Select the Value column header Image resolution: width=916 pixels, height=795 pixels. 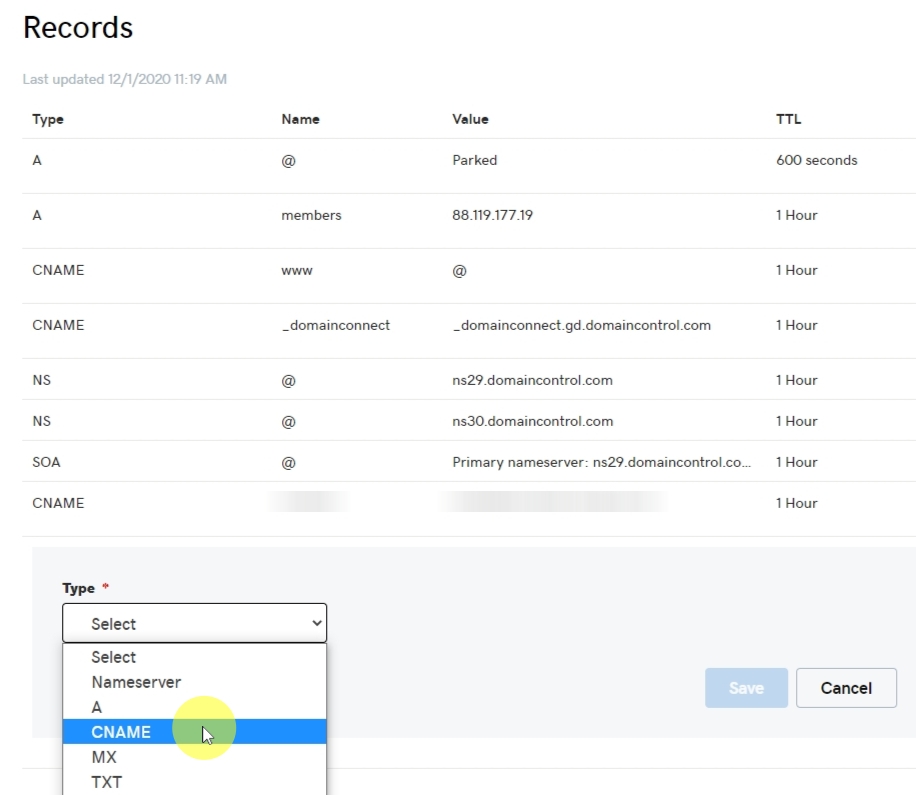(x=471, y=119)
